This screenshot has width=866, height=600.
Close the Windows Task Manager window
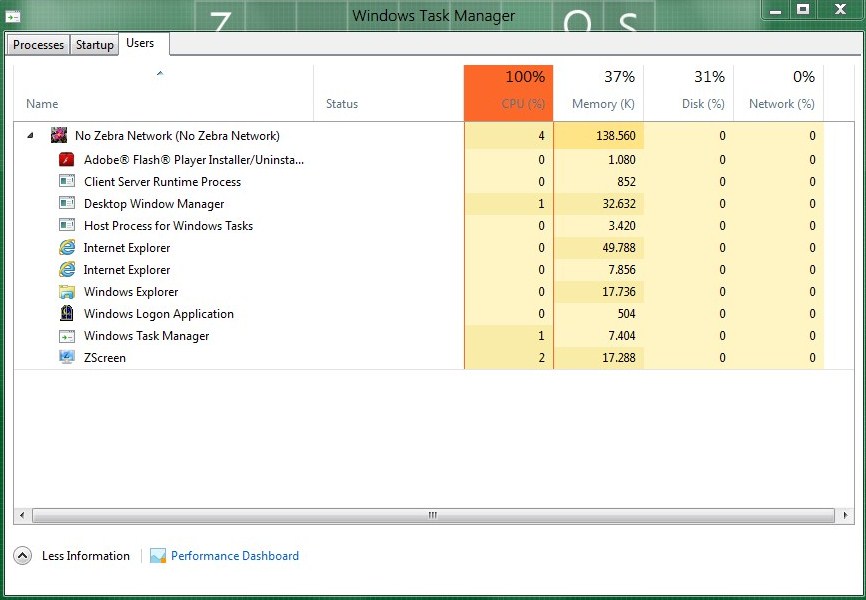841,9
